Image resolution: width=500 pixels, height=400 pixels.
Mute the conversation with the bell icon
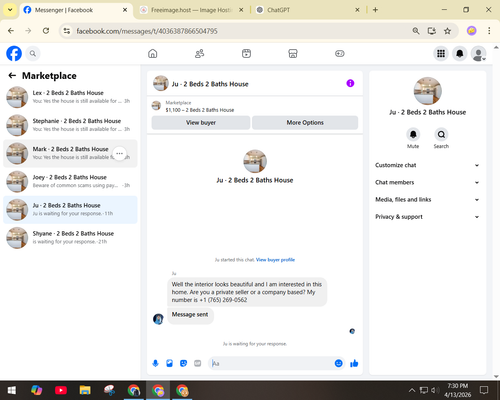tap(413, 134)
